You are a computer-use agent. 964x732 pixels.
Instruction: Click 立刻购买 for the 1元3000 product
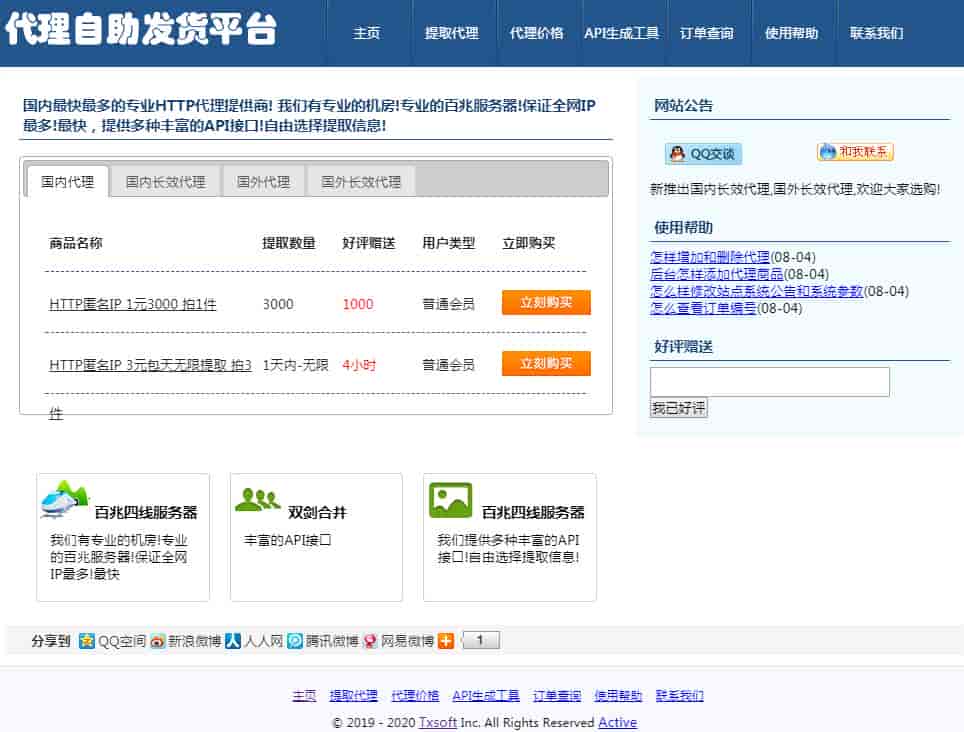tap(546, 303)
